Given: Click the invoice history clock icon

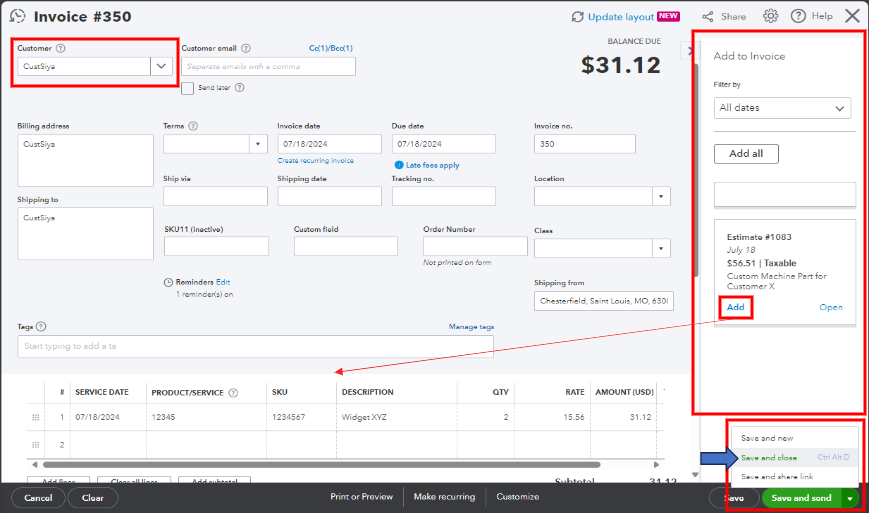Looking at the screenshot, I should coord(18,16).
